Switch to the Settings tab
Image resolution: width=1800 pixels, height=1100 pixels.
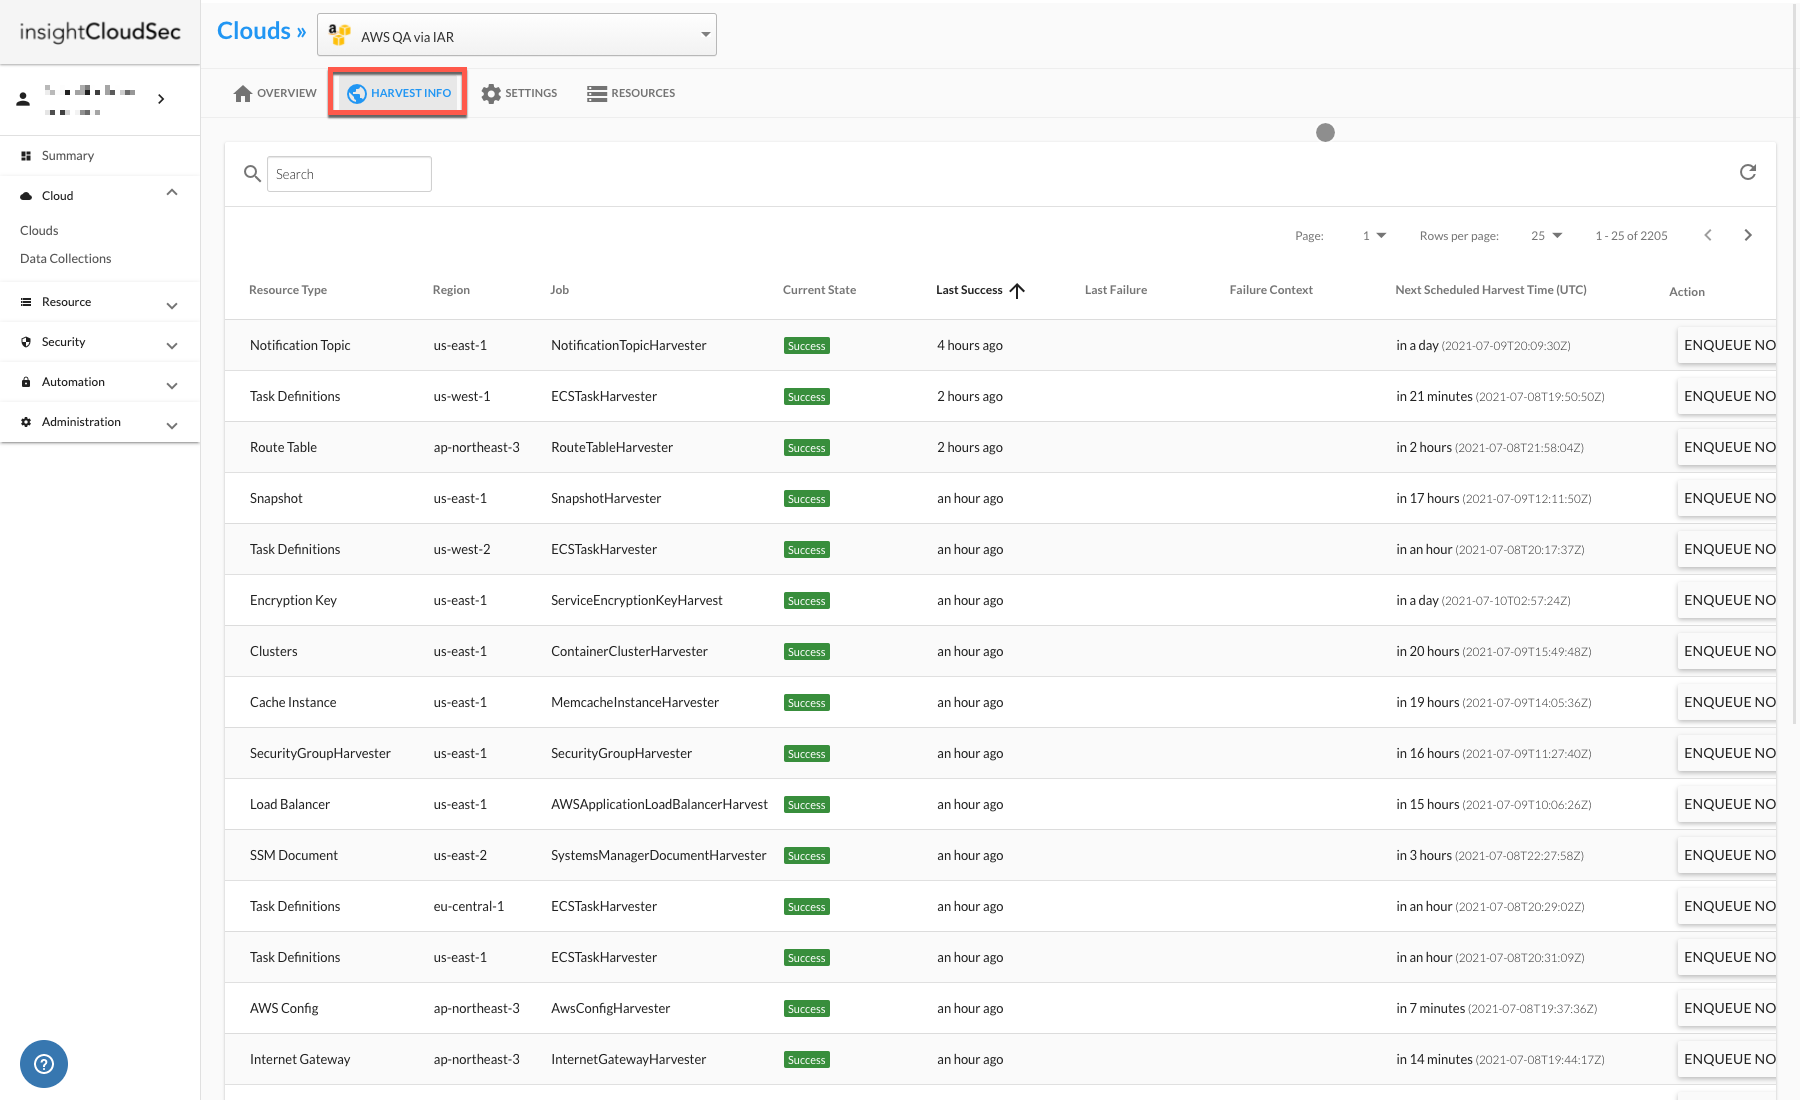coord(519,93)
